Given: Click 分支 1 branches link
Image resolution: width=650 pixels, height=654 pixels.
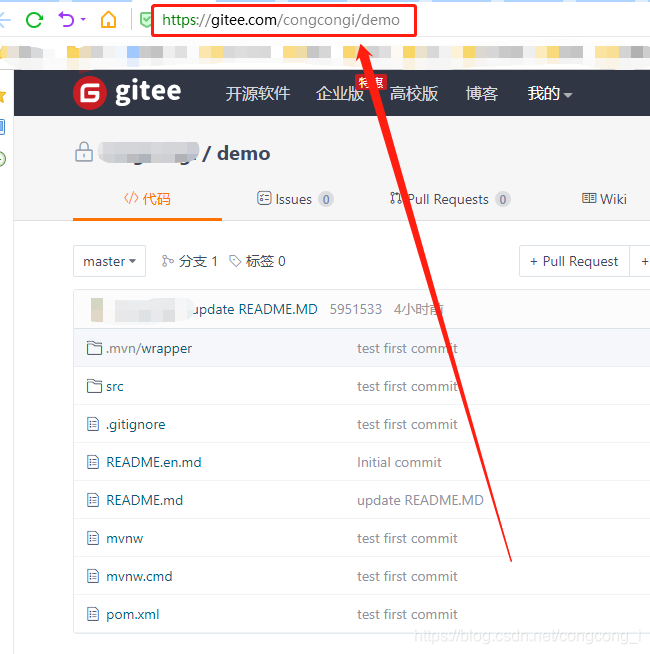Looking at the screenshot, I should pos(190,261).
